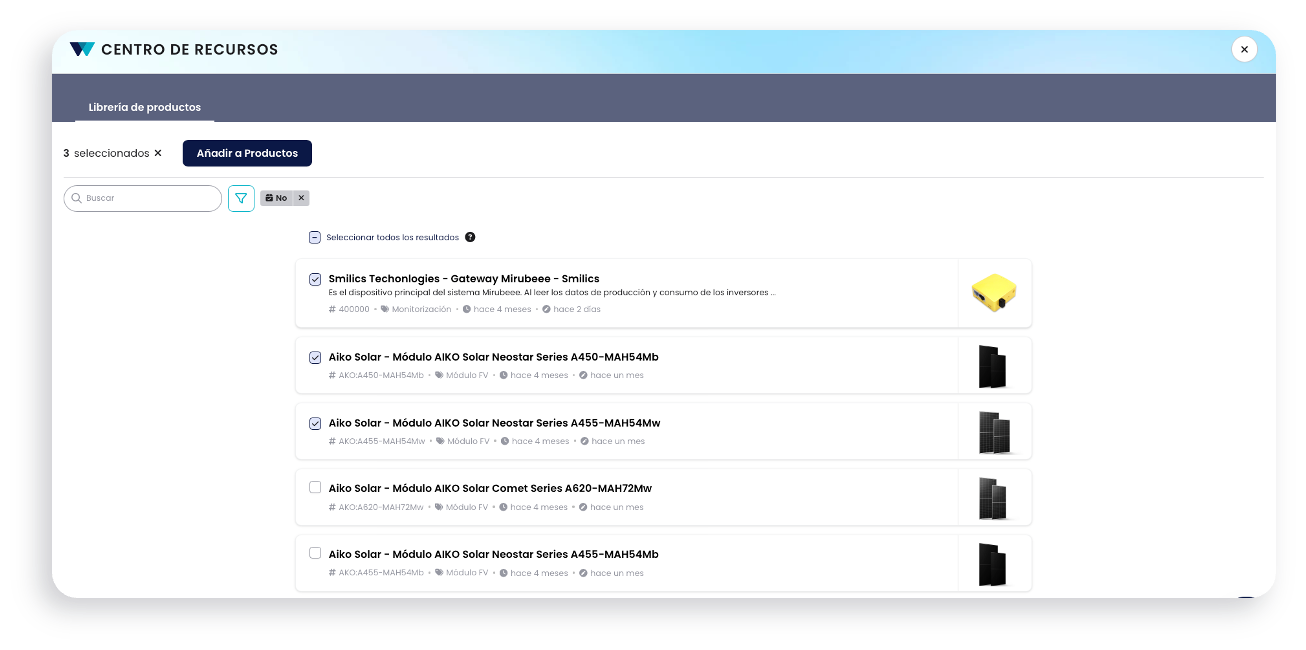Image resolution: width=1306 pixels, height=650 pixels.
Task: Click reference code AKO:A455-MAH54Mw
Action: point(382,442)
